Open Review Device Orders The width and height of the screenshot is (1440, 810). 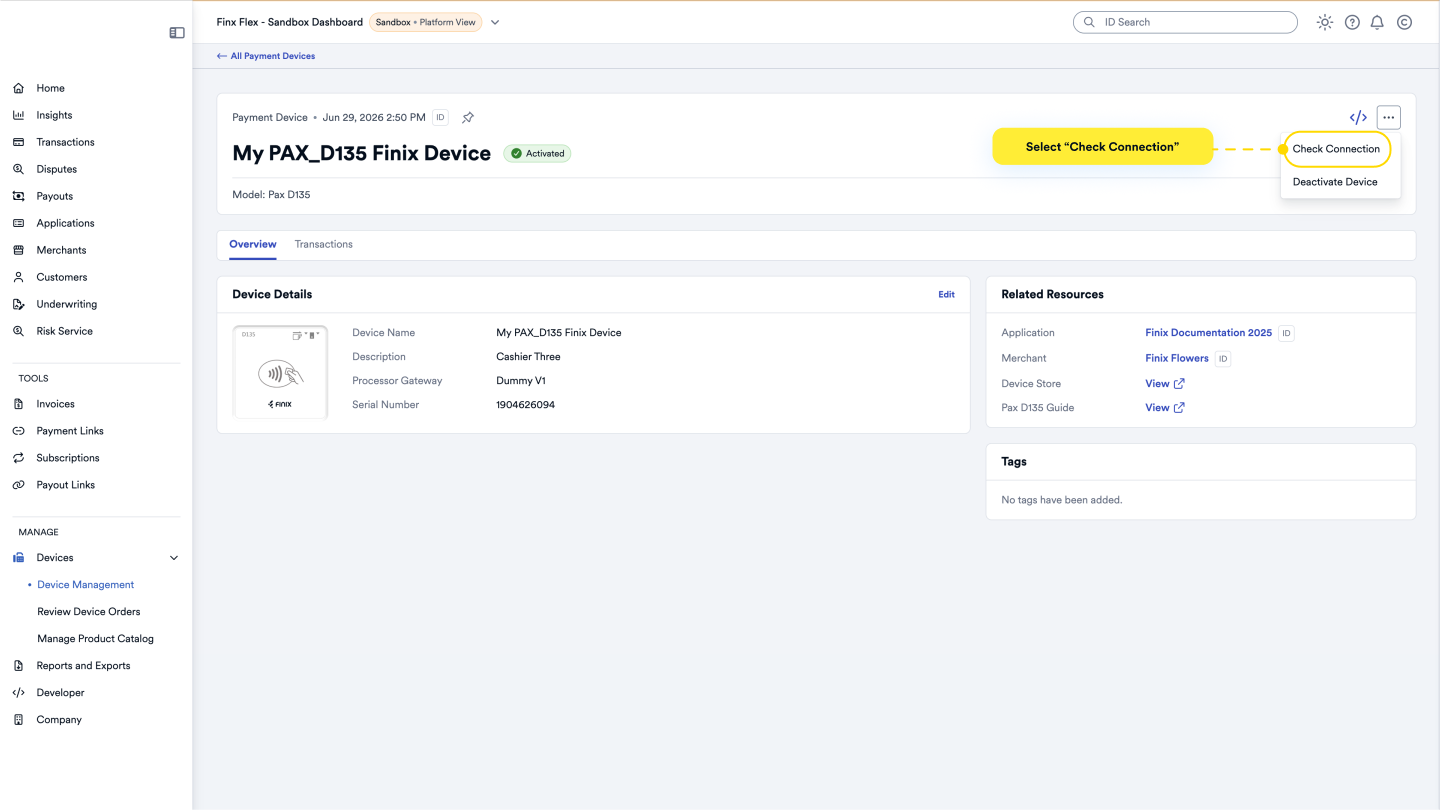point(89,612)
